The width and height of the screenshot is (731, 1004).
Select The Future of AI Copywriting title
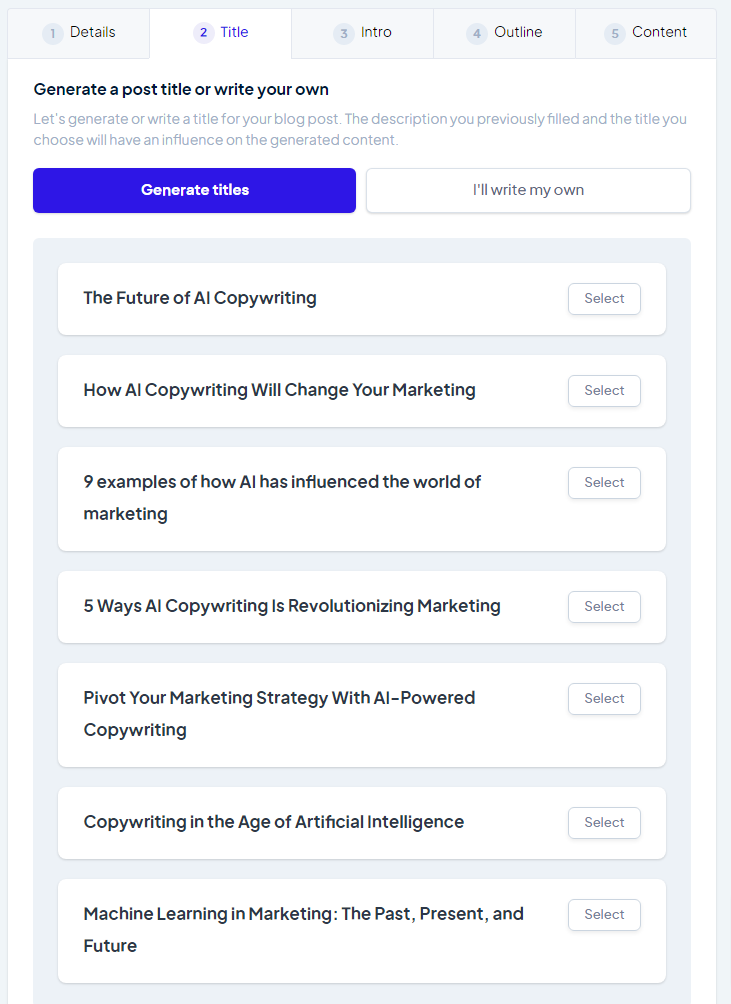coord(604,299)
